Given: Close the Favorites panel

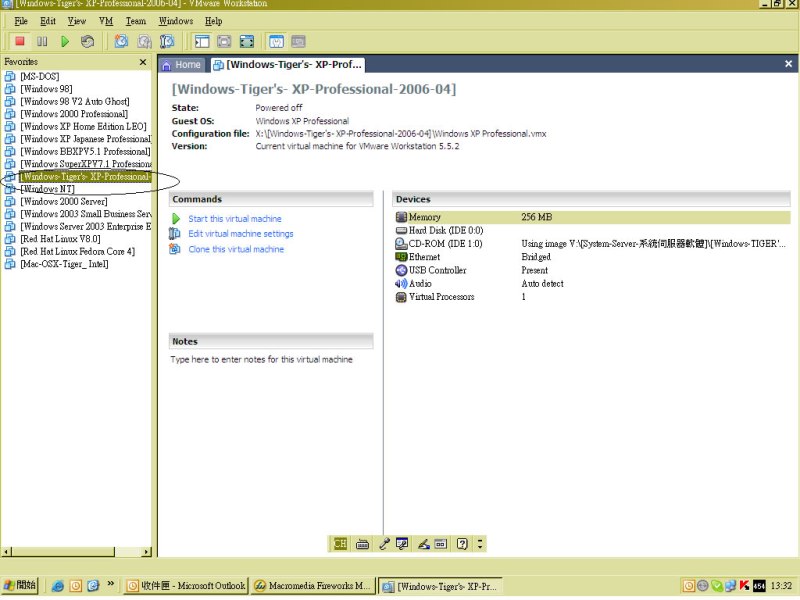Looking at the screenshot, I should pos(143,62).
